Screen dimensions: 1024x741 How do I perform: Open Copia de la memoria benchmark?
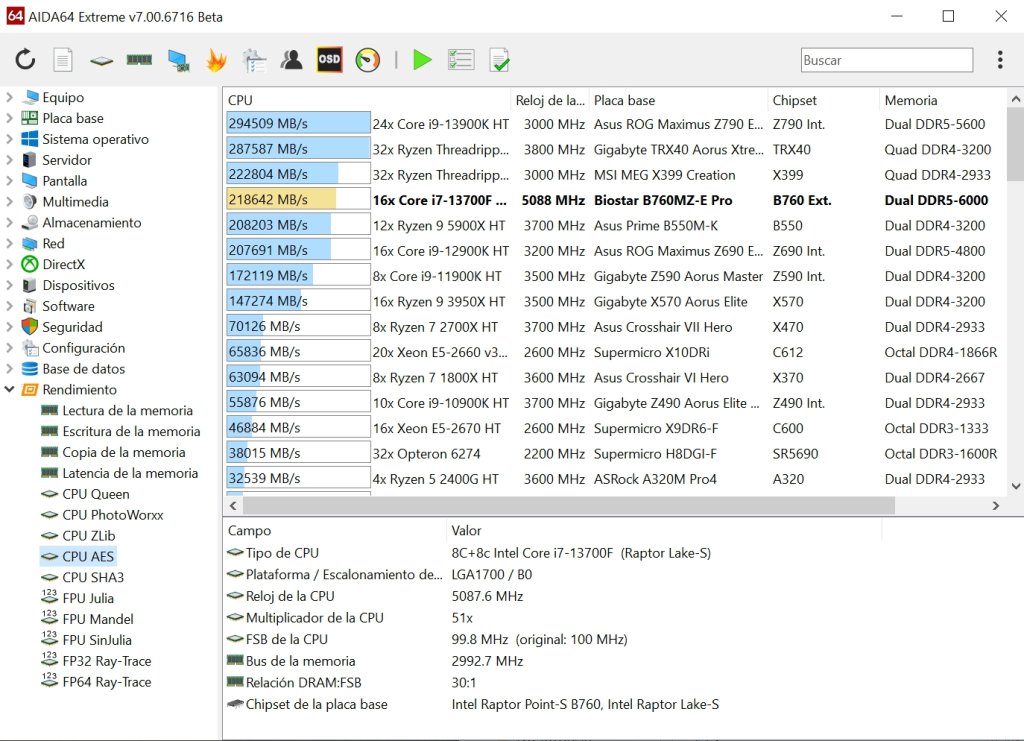coord(123,452)
